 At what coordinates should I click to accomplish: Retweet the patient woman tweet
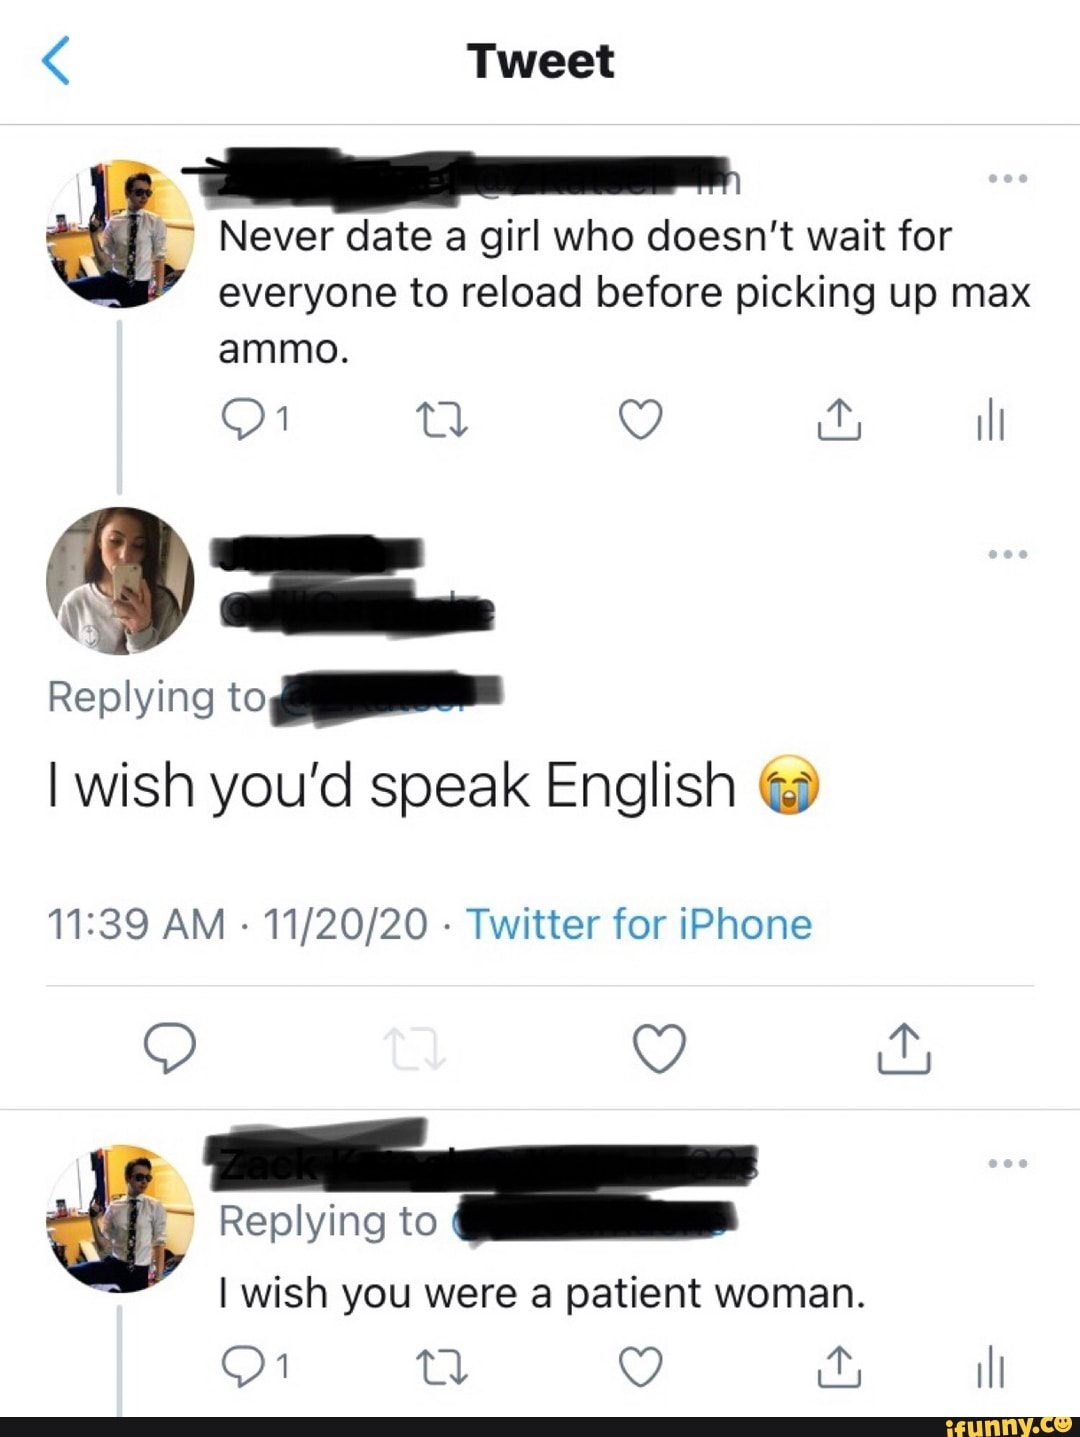click(441, 1367)
